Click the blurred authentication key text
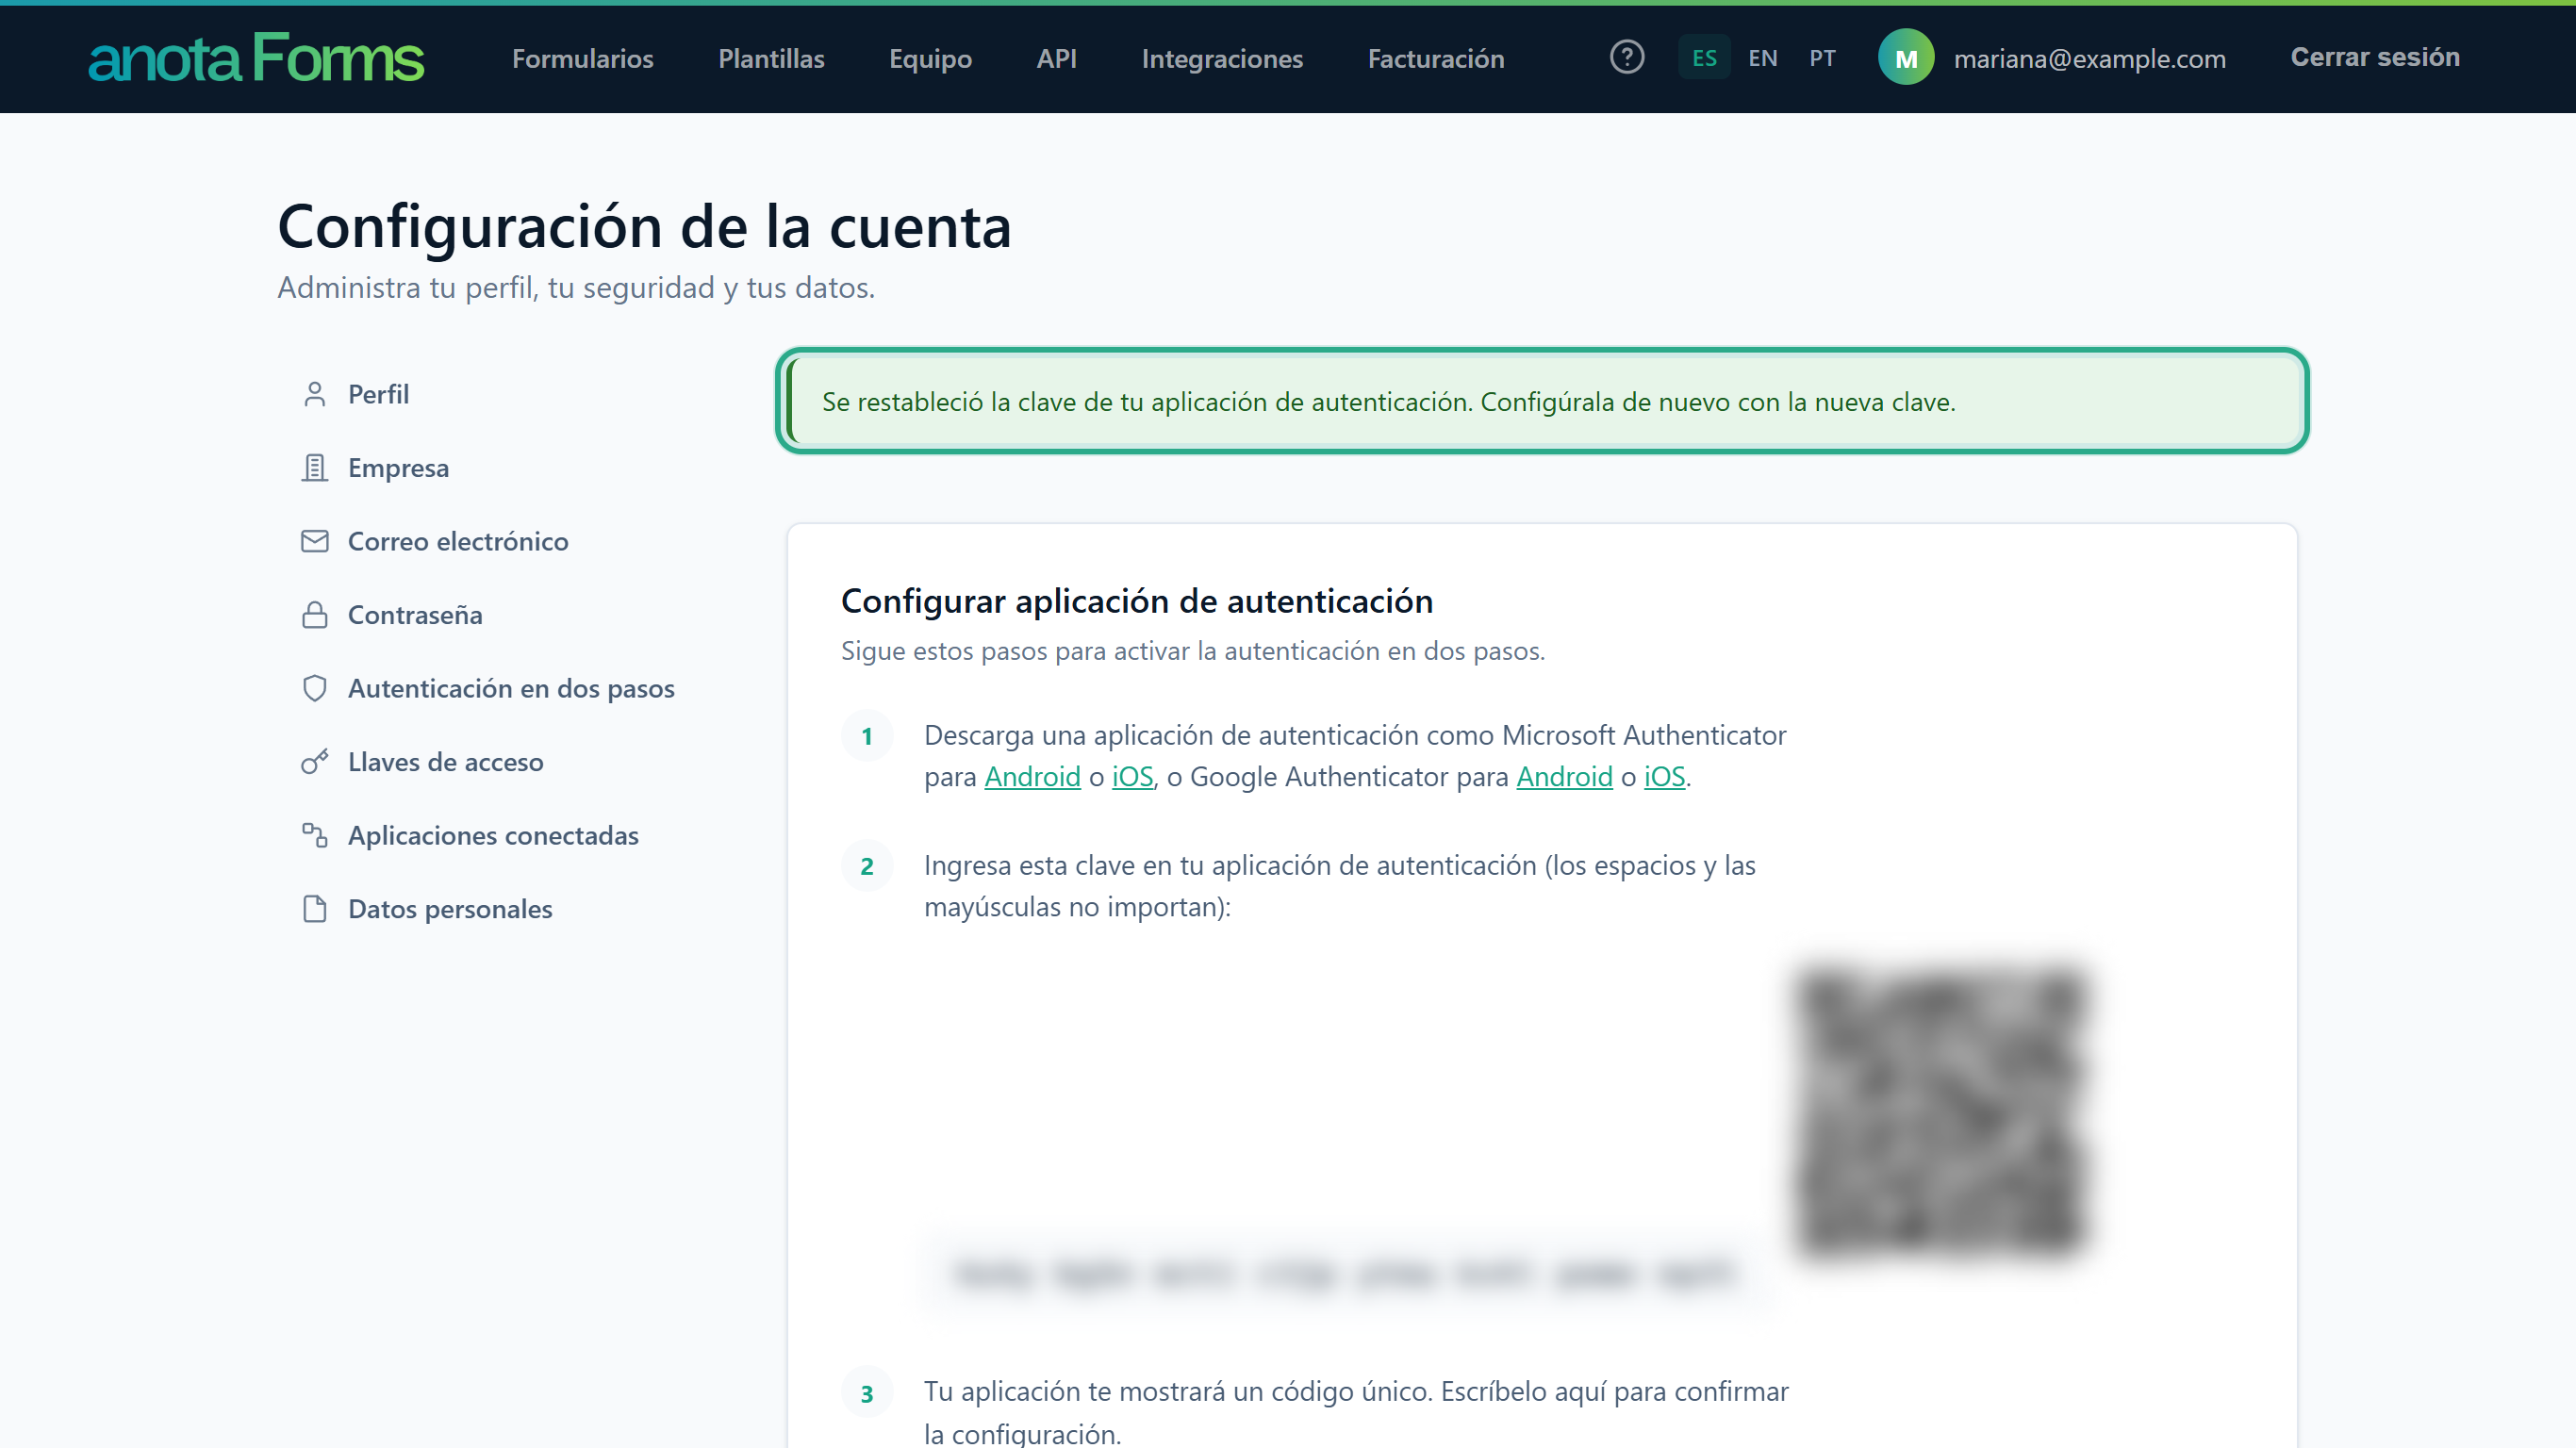 (x=1346, y=1274)
